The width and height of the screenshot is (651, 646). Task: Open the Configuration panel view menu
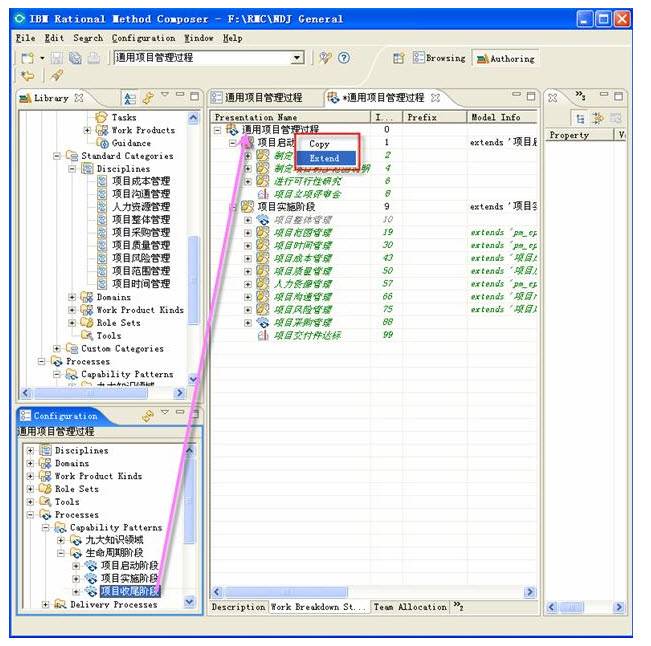pyautogui.click(x=165, y=415)
